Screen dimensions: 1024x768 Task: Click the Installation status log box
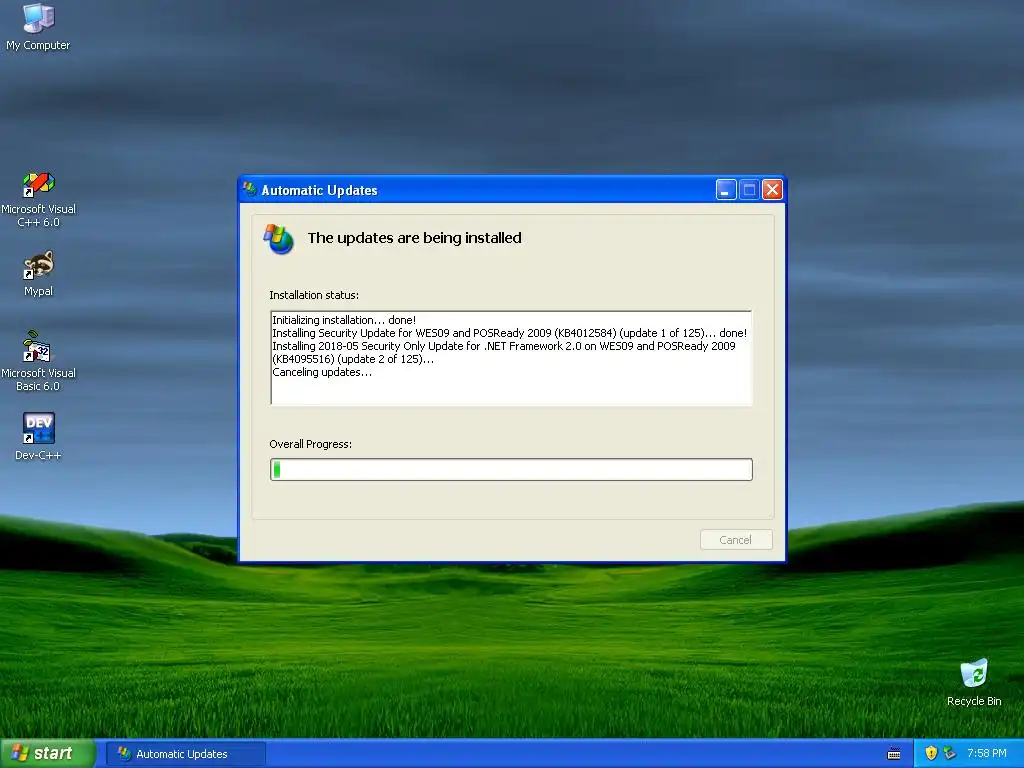click(x=511, y=358)
